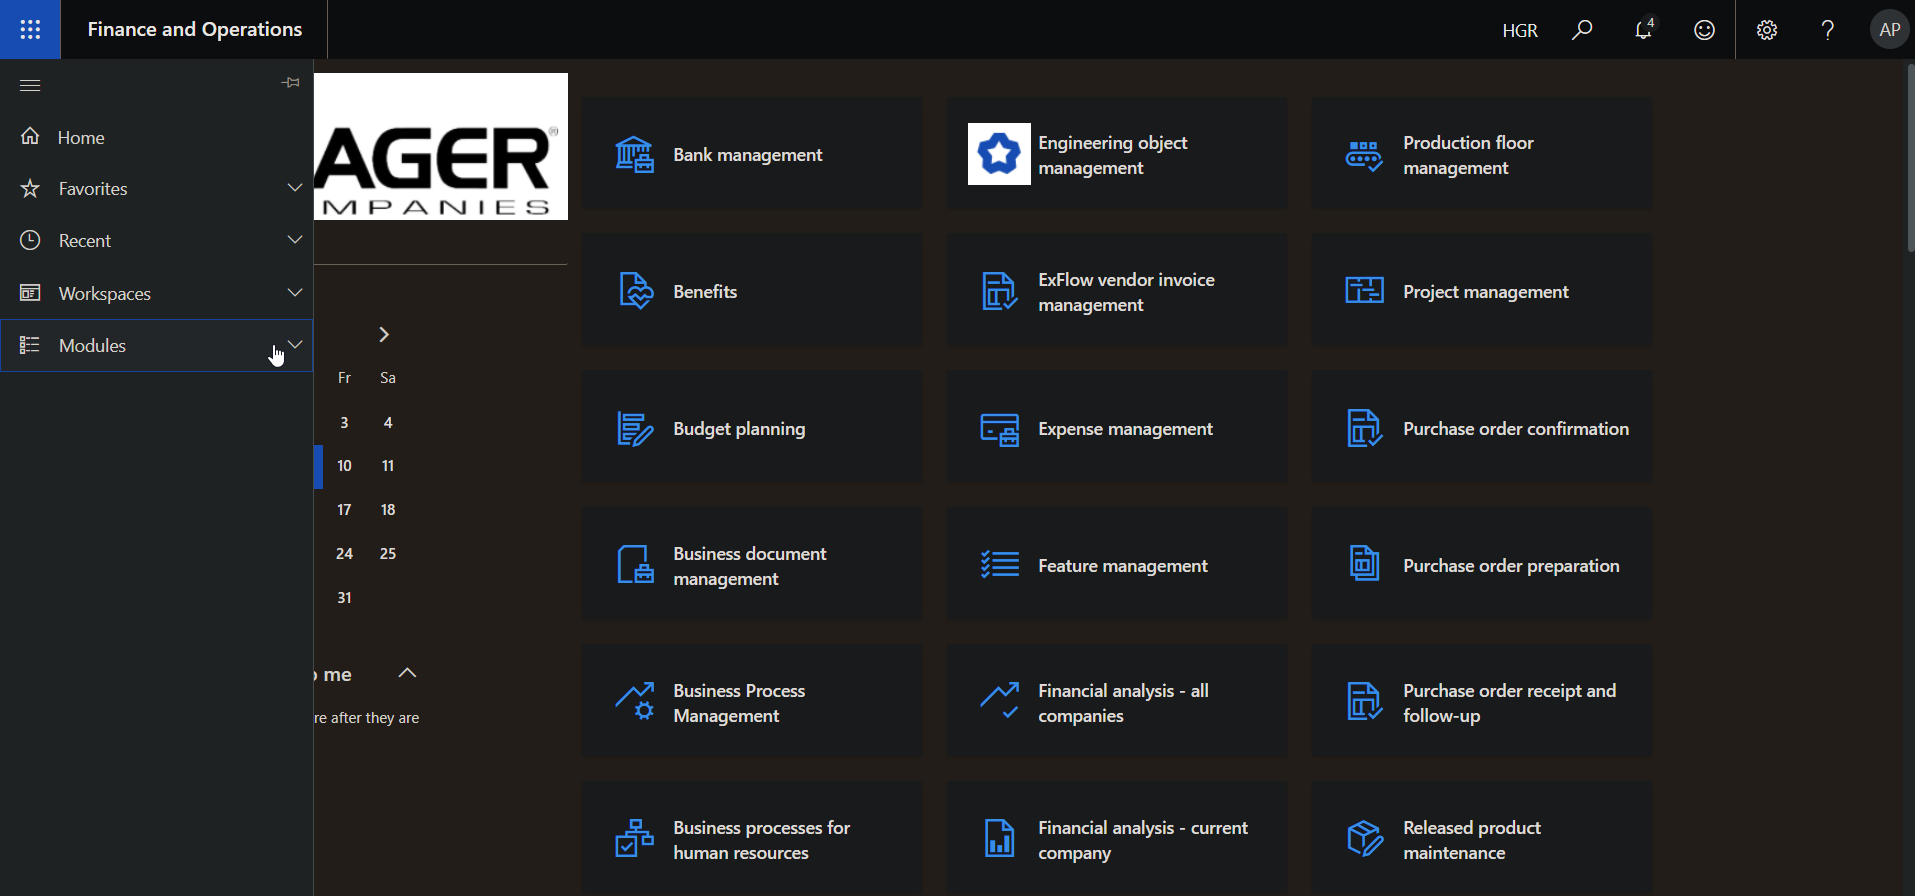Screen dimensions: 1915x896
Task: Click the Project management icon
Action: point(1364,291)
